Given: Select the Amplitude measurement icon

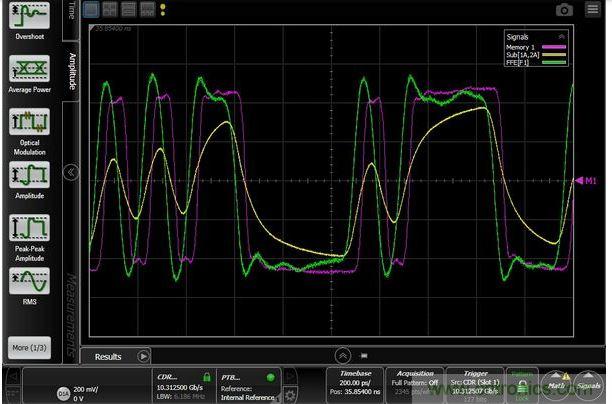Looking at the screenshot, I should (x=29, y=178).
